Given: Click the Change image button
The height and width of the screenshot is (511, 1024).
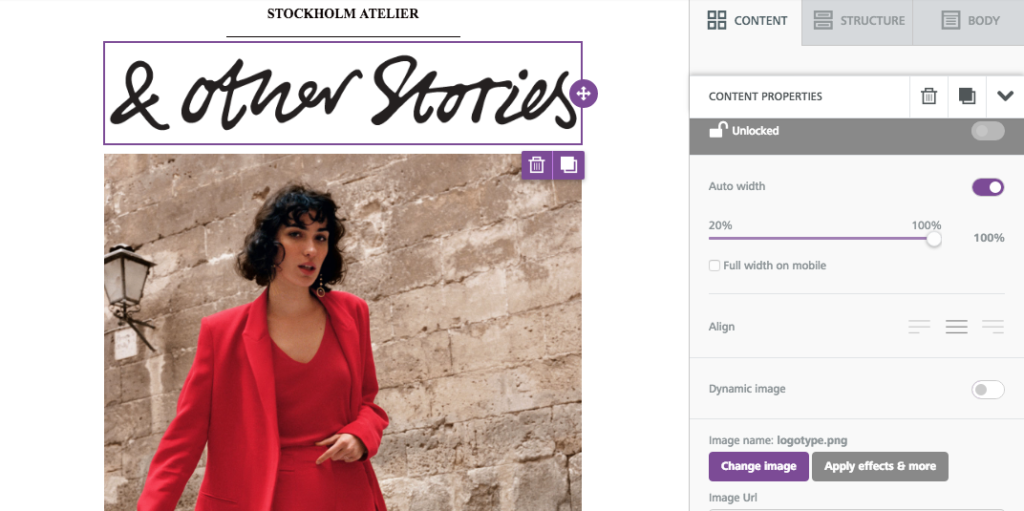Looking at the screenshot, I should (x=758, y=466).
